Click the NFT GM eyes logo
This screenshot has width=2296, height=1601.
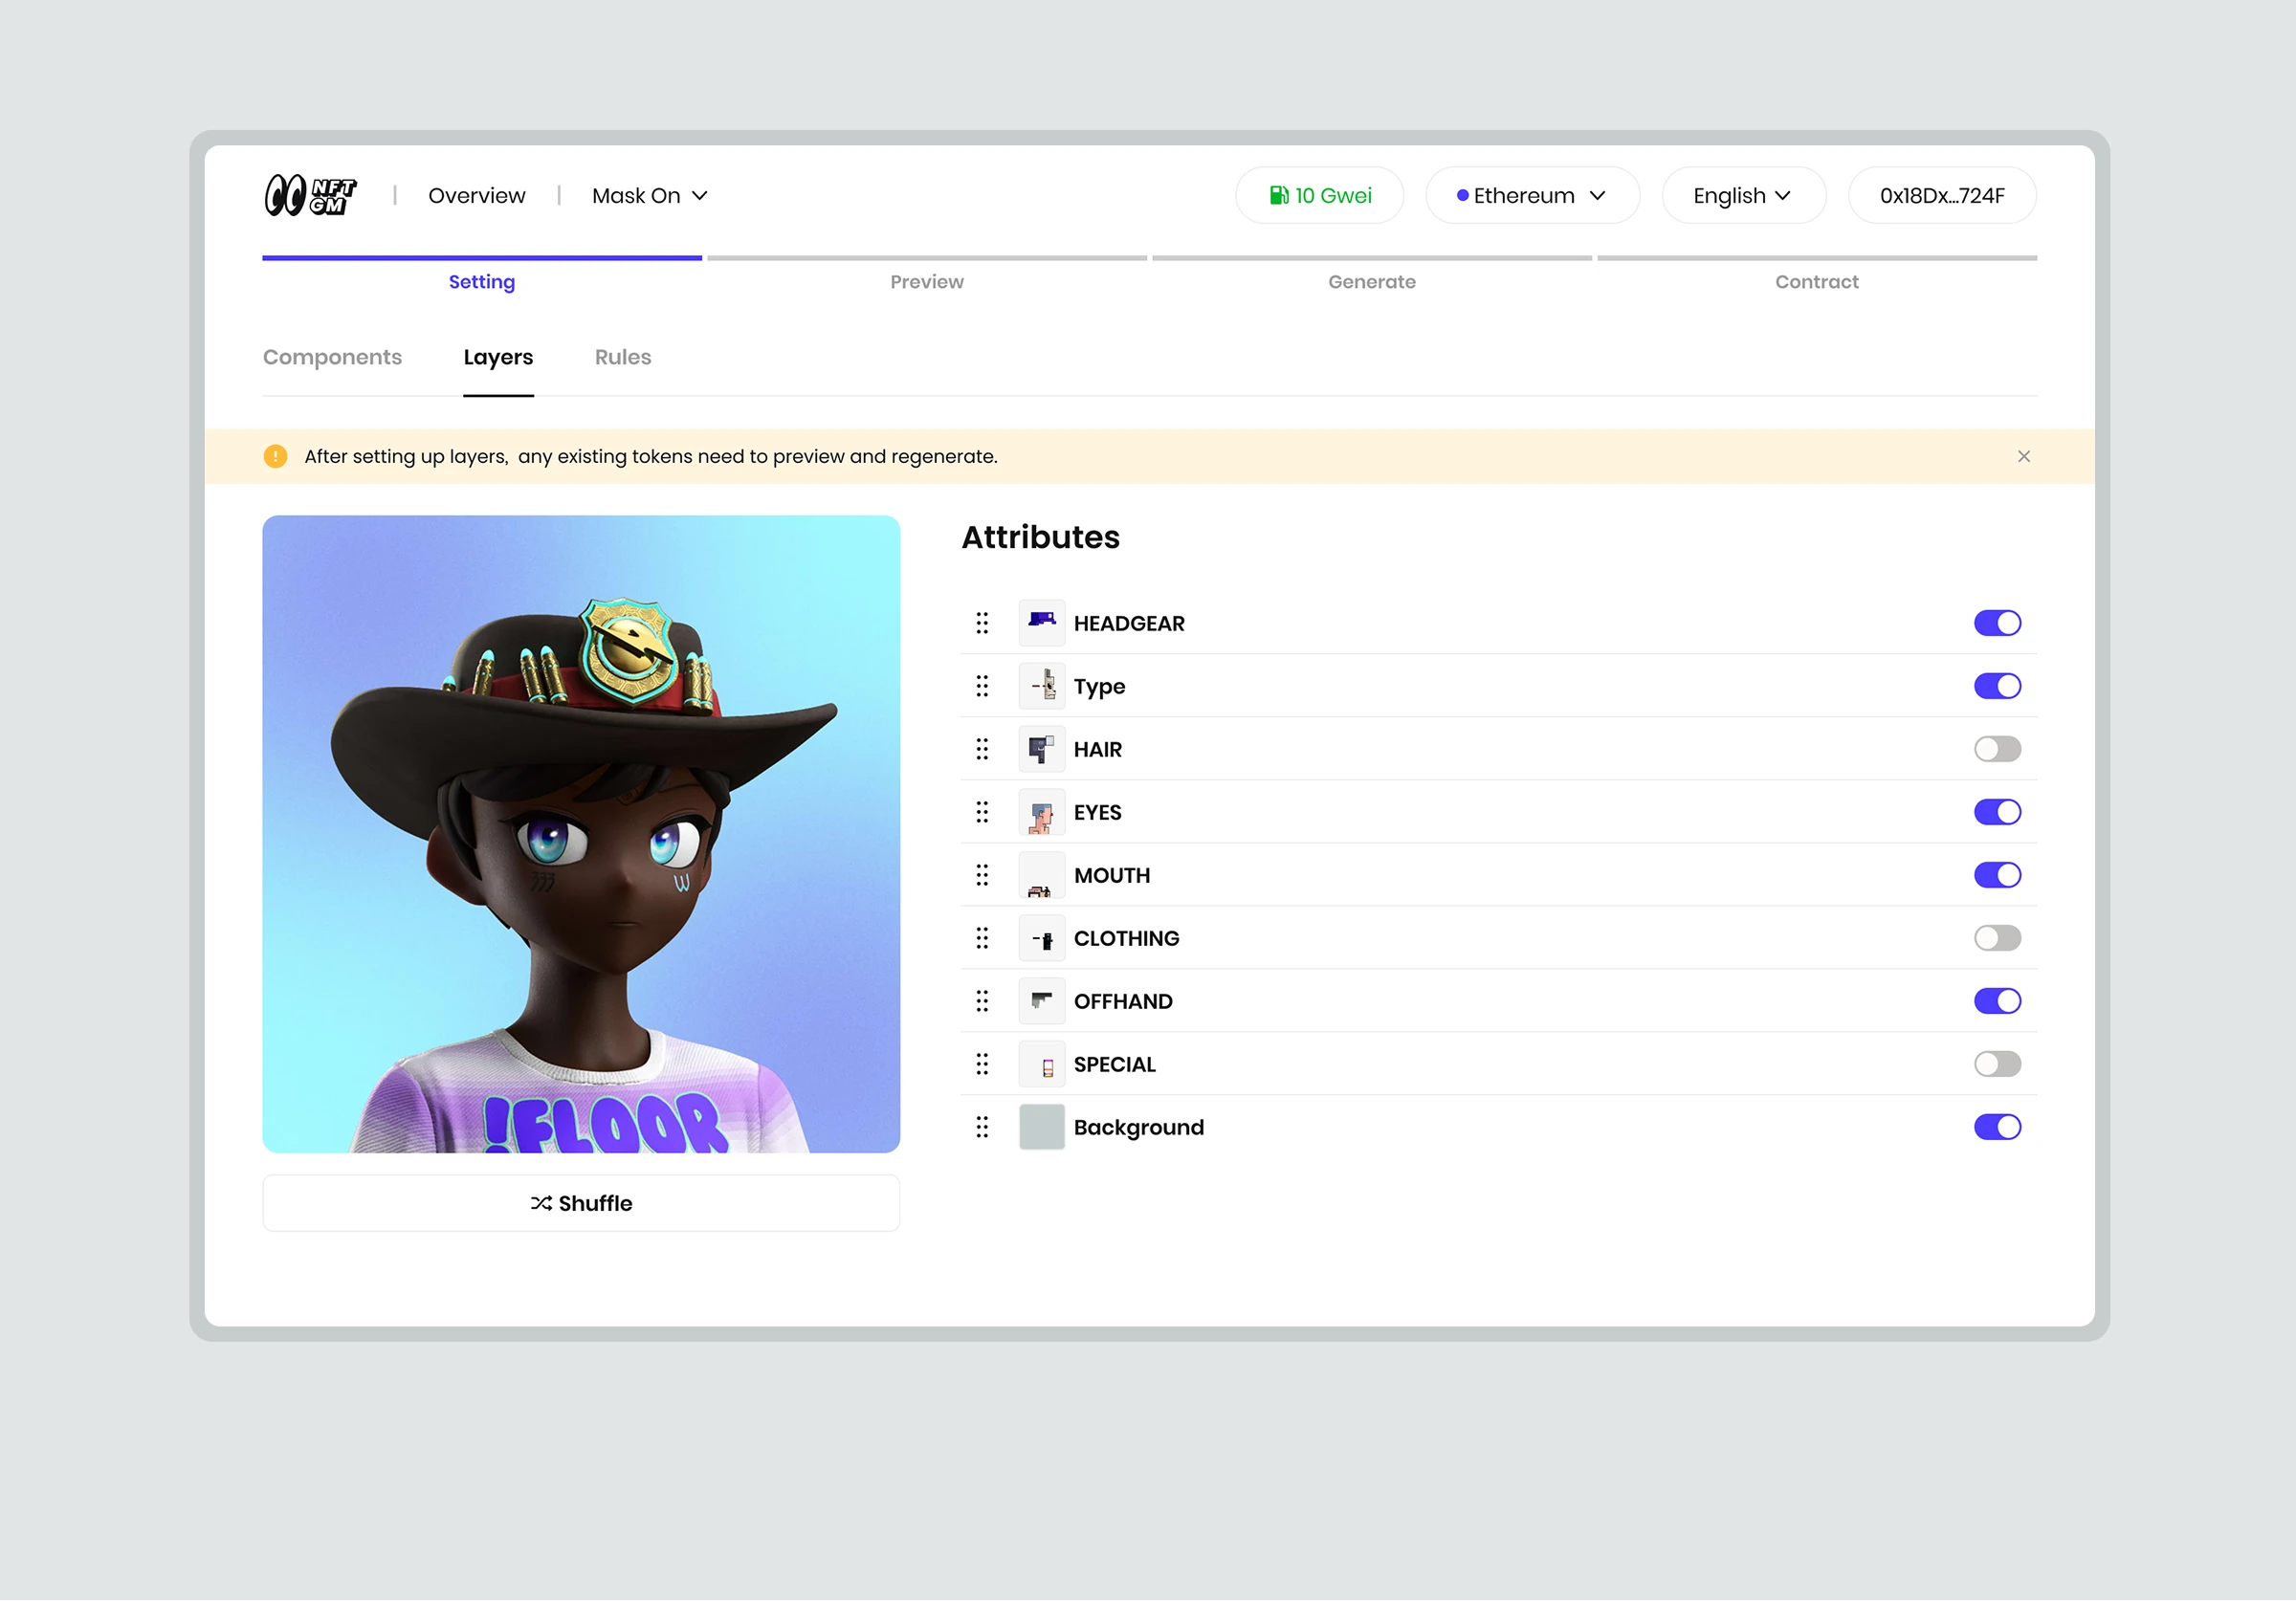coord(311,195)
